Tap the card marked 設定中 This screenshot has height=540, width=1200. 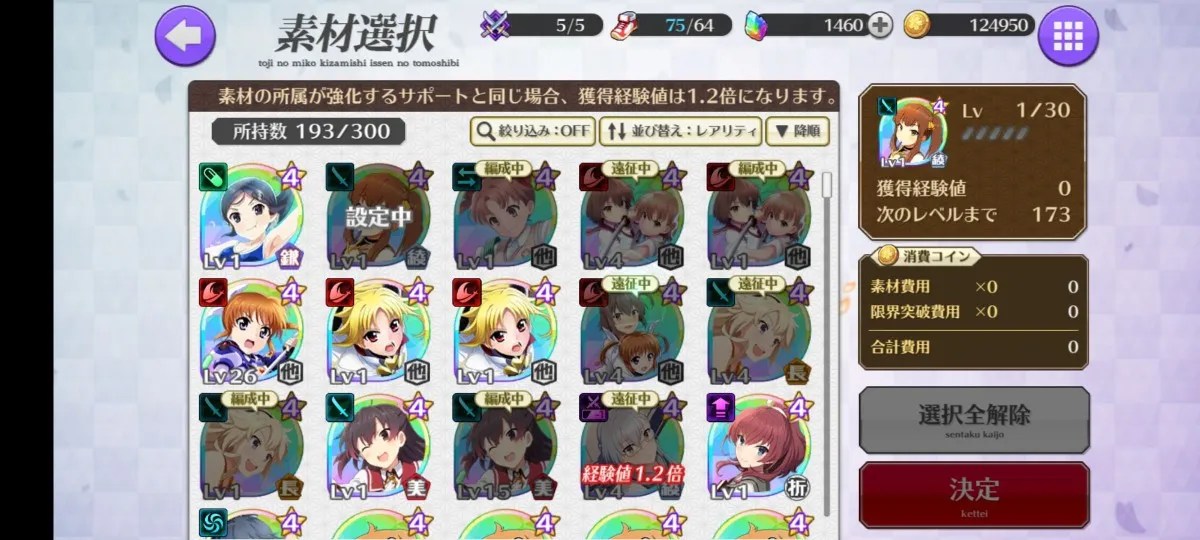pyautogui.click(x=380, y=217)
